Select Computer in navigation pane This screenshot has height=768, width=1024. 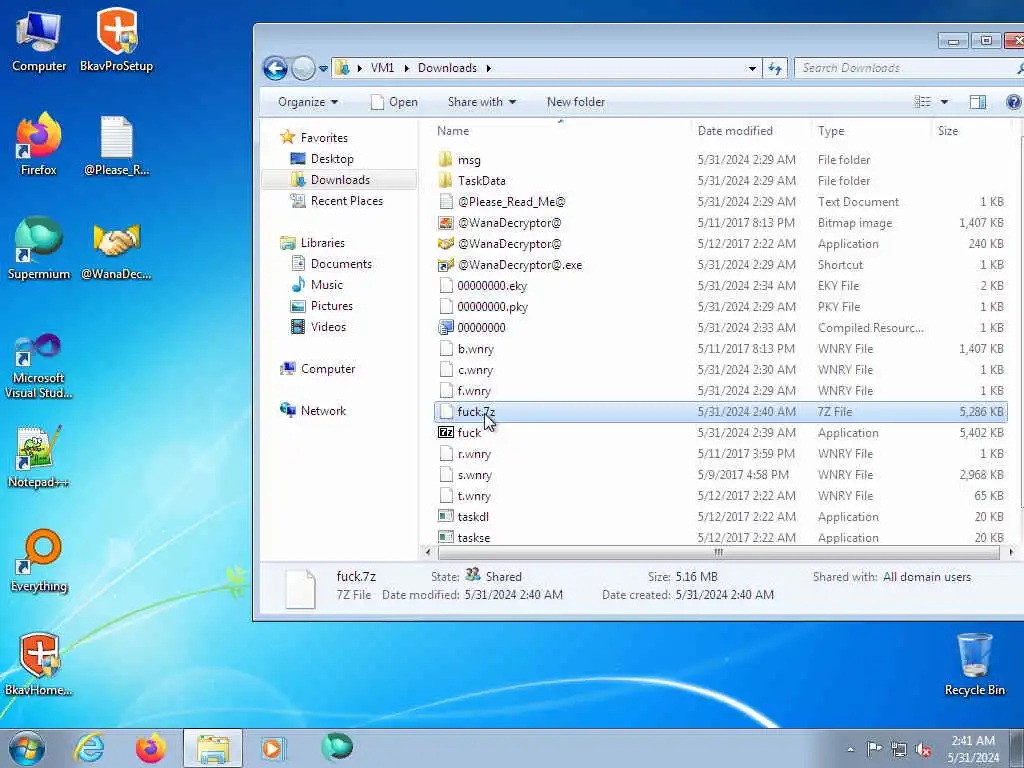[x=328, y=369]
